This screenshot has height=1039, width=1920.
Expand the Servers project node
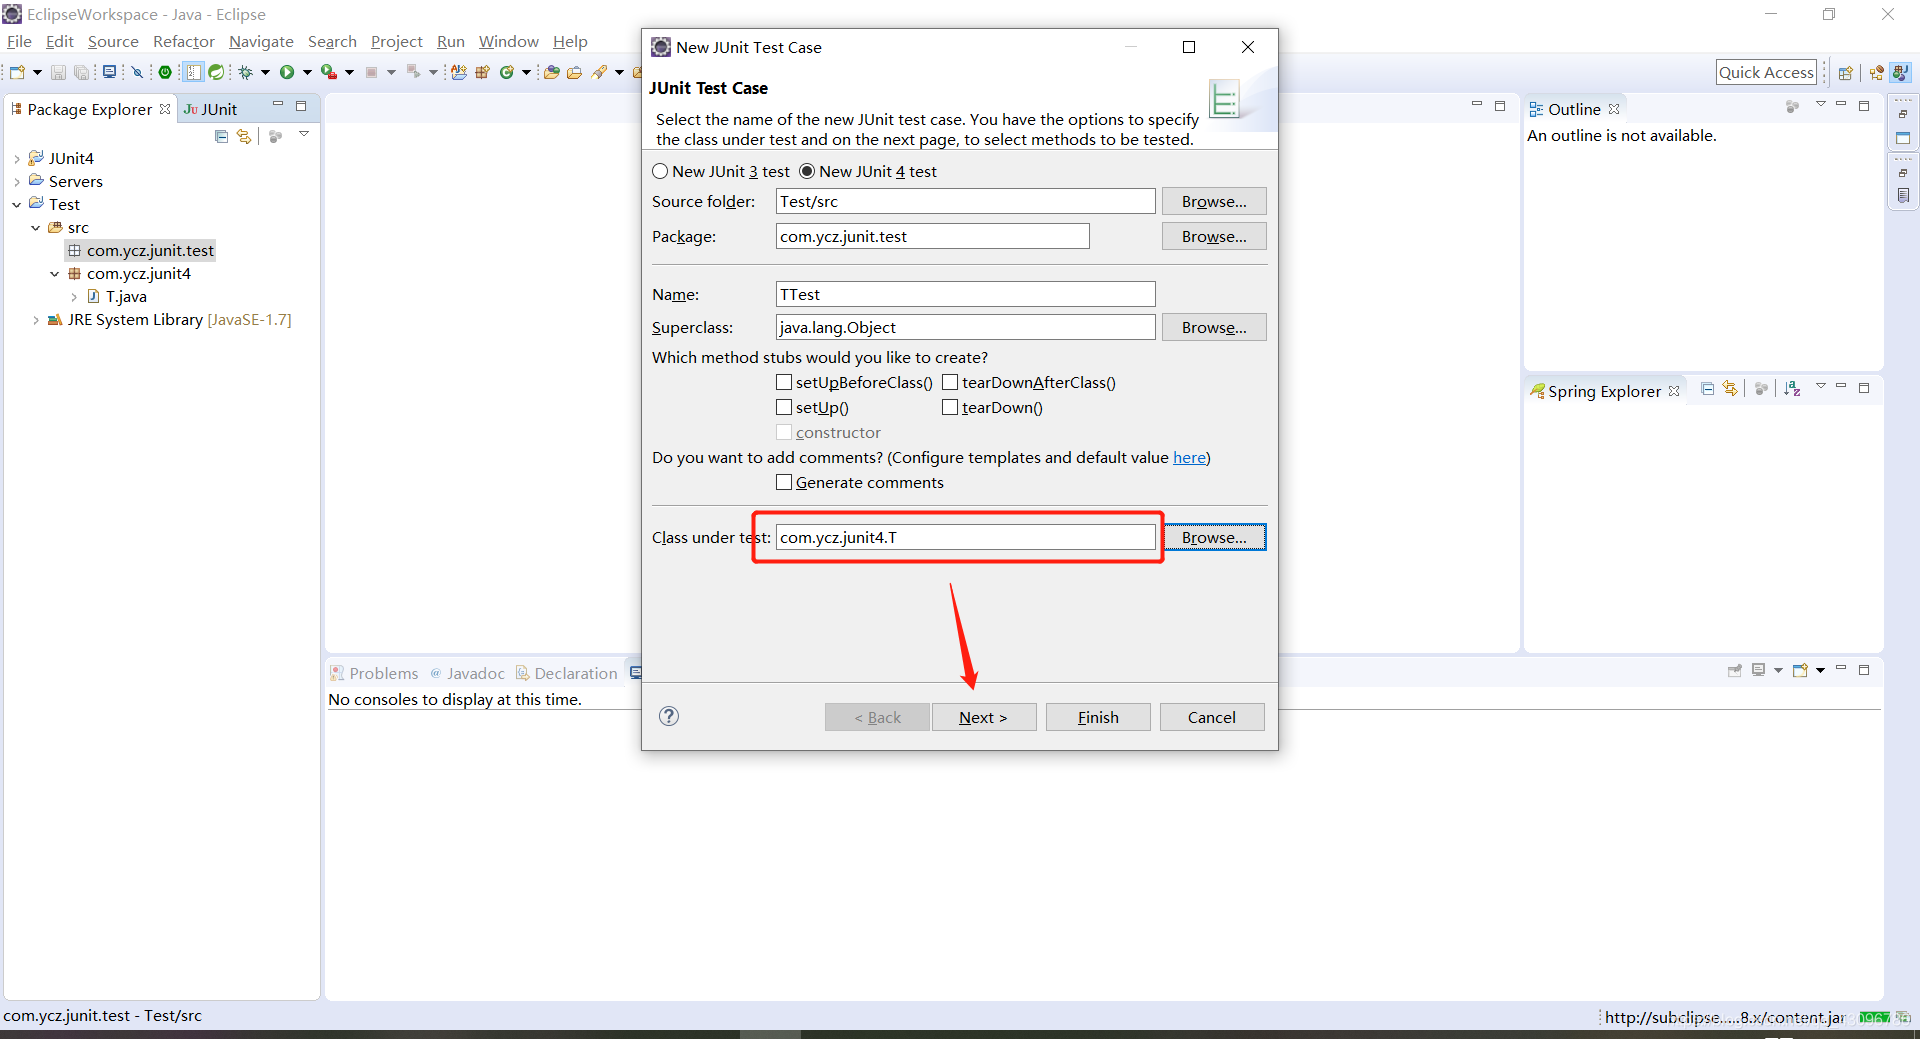(x=17, y=182)
